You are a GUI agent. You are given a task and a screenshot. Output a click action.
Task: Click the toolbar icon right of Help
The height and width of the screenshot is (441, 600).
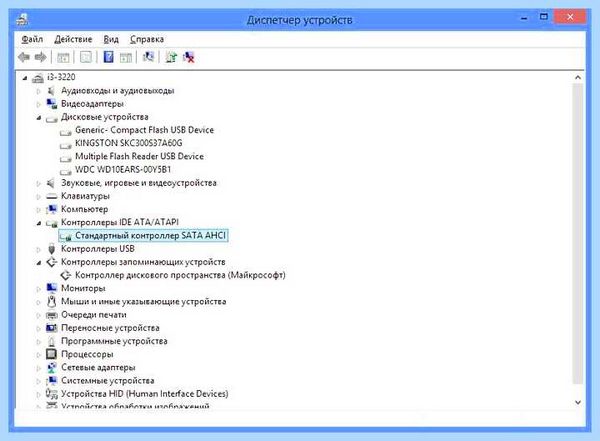pyautogui.click(x=126, y=57)
